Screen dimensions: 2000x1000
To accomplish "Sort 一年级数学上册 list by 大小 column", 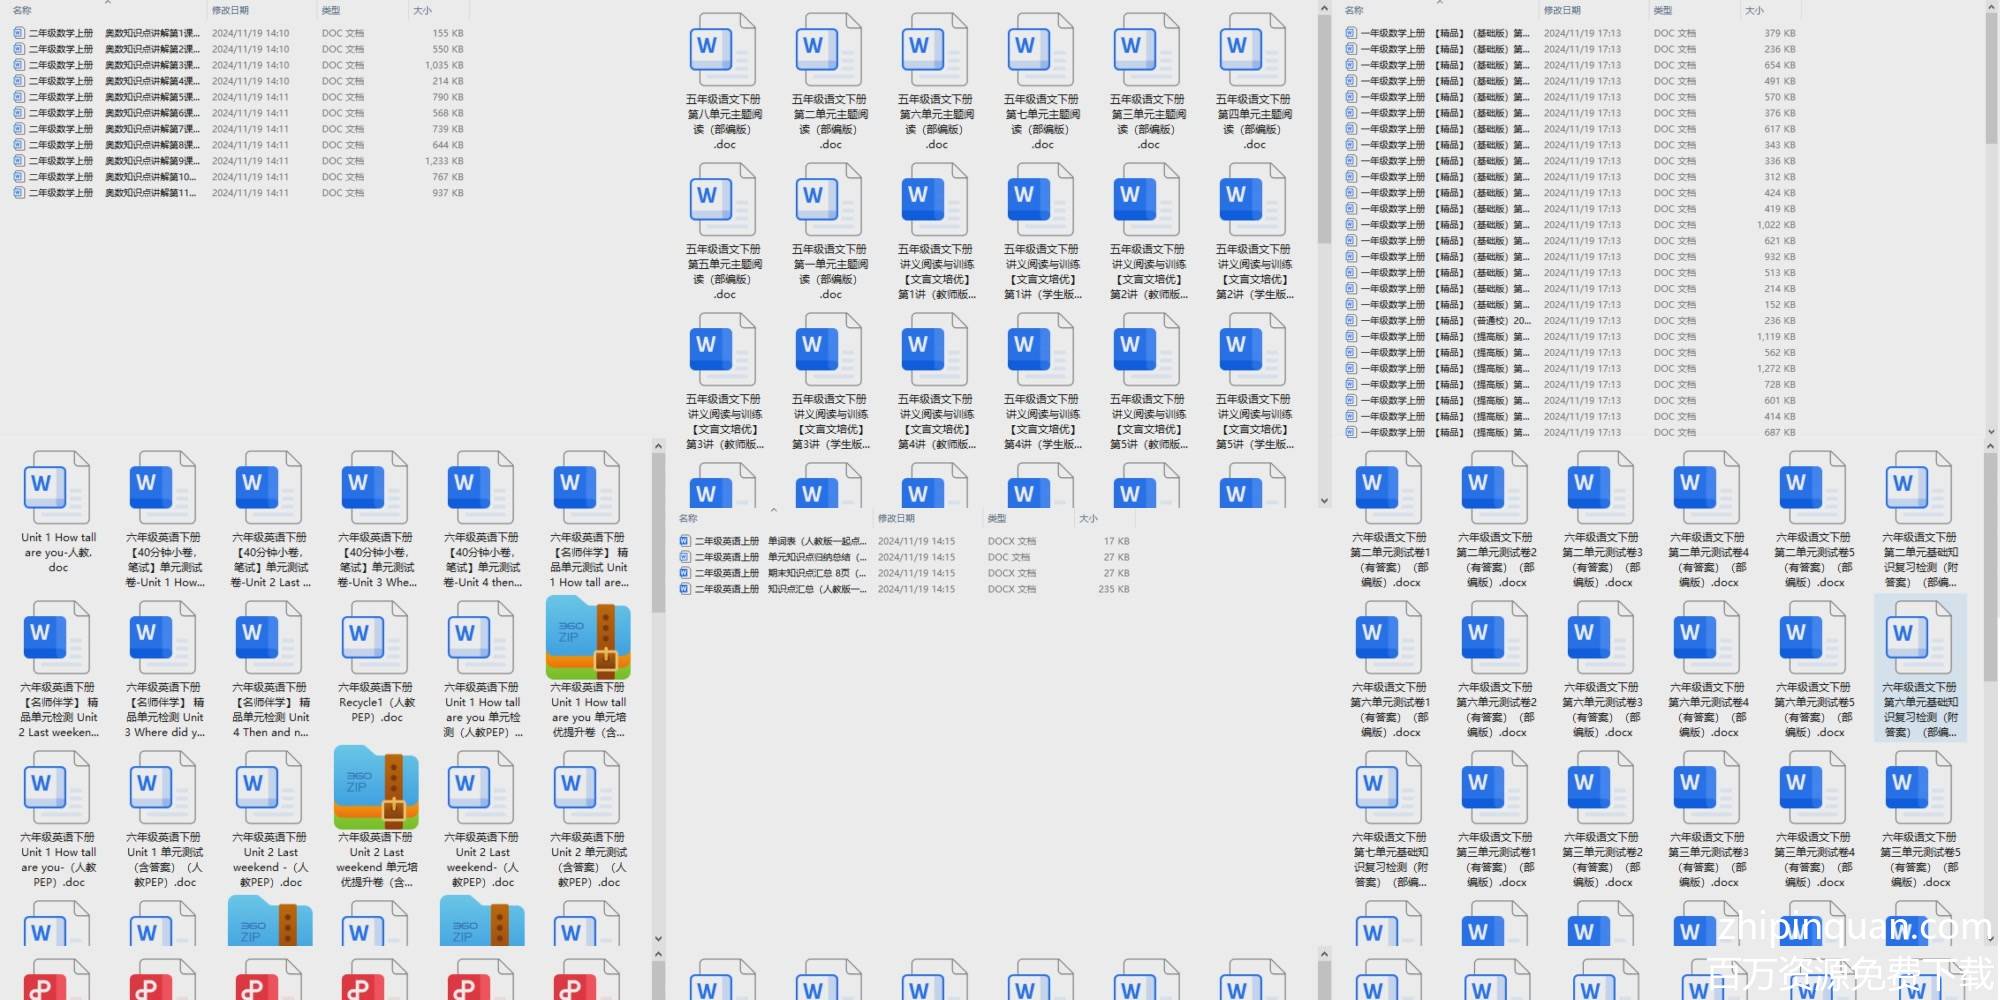I will tap(1754, 10).
